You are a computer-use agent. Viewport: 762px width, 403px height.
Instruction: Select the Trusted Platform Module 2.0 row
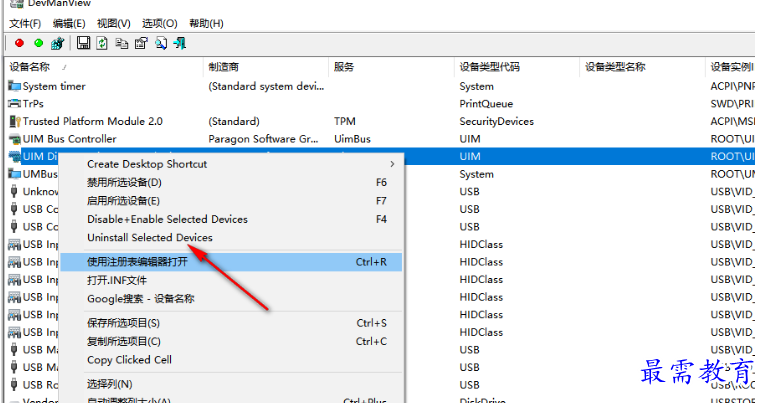pyautogui.click(x=92, y=121)
